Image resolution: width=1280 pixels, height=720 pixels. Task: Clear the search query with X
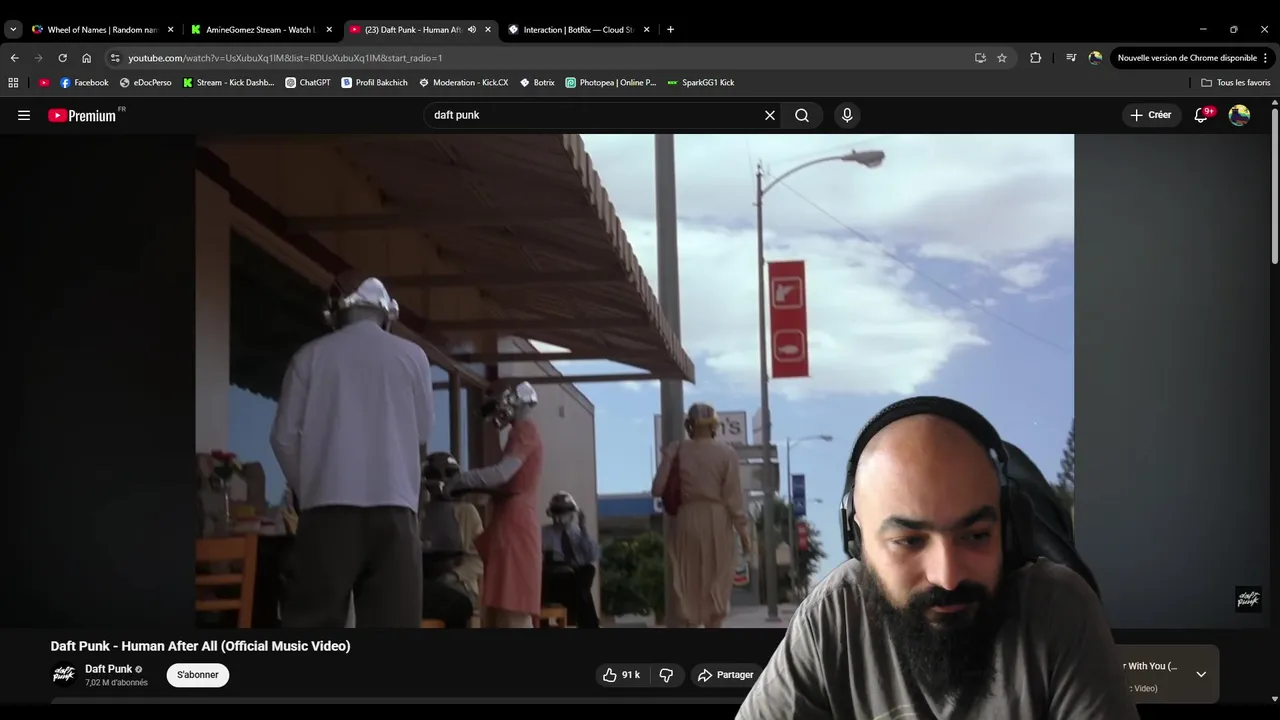click(770, 115)
